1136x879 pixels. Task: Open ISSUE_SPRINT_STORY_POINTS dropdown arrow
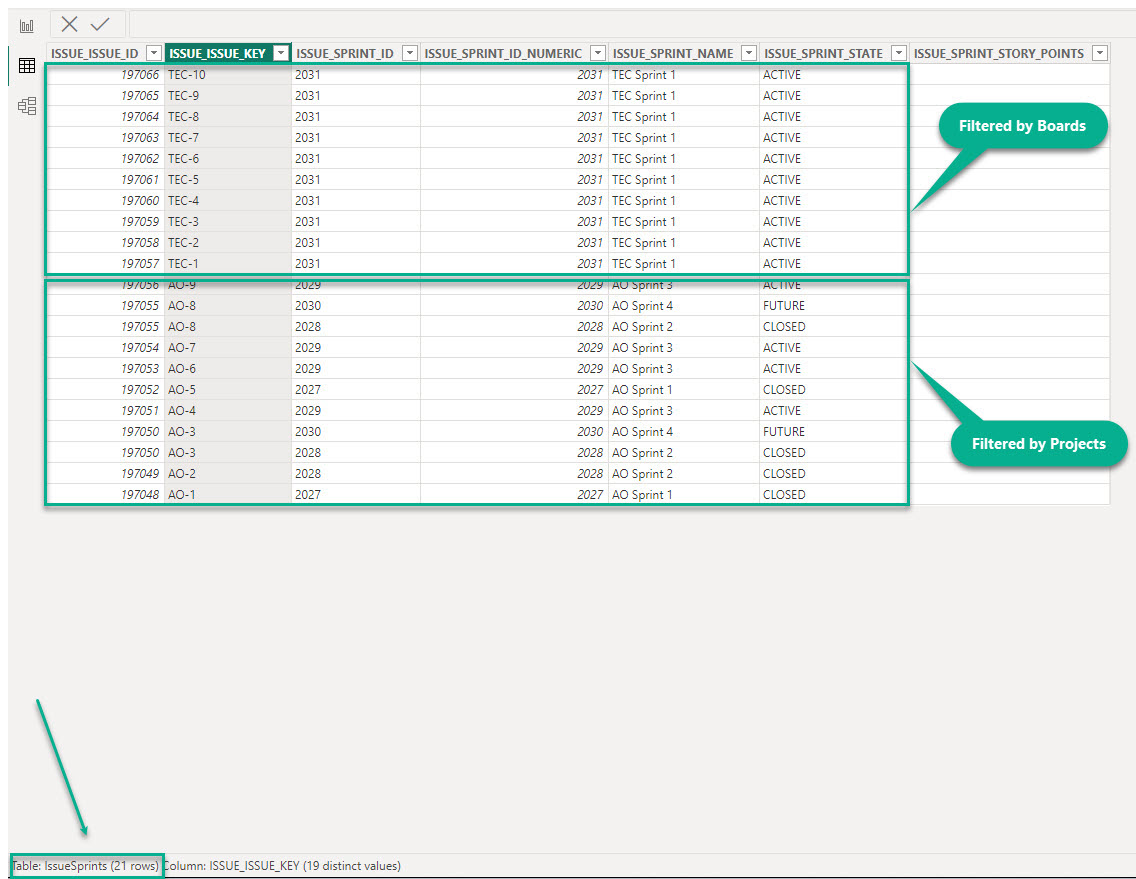click(1100, 54)
